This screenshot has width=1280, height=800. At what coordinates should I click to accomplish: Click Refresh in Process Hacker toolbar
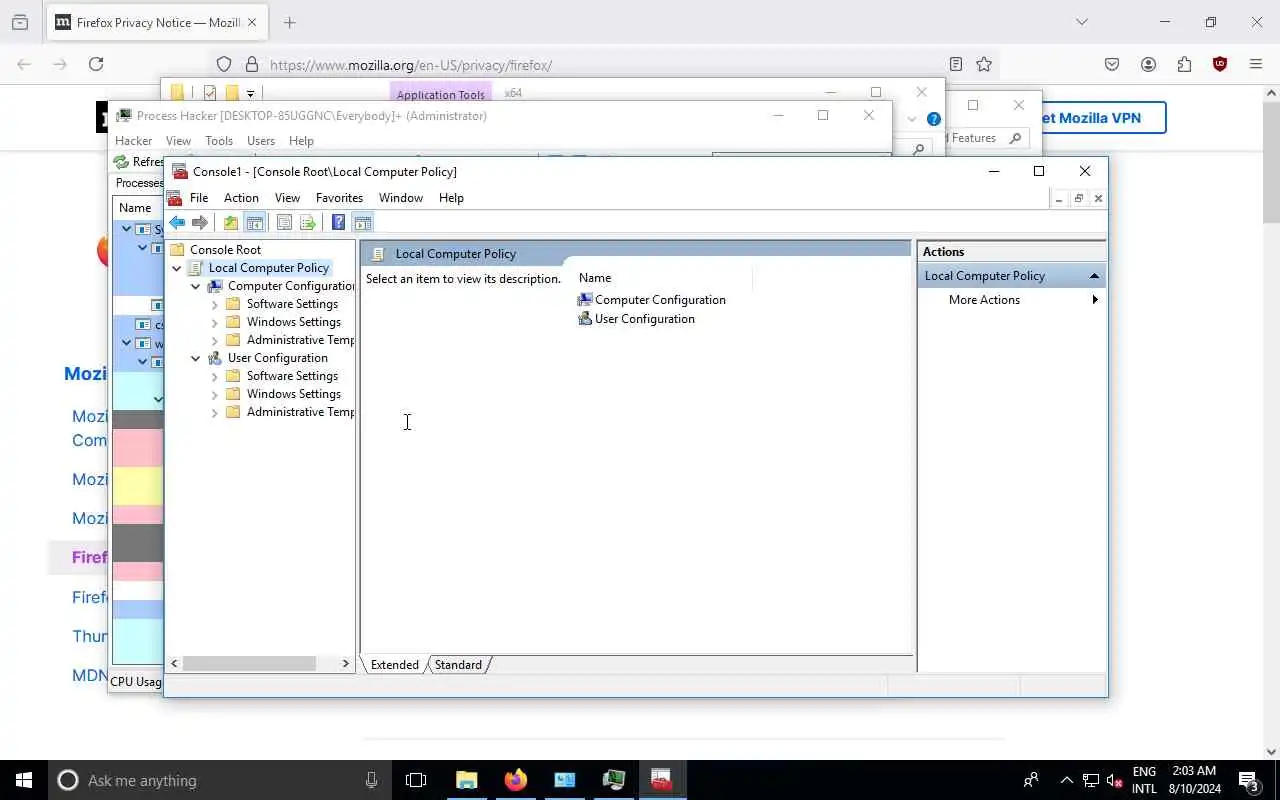pos(139,162)
